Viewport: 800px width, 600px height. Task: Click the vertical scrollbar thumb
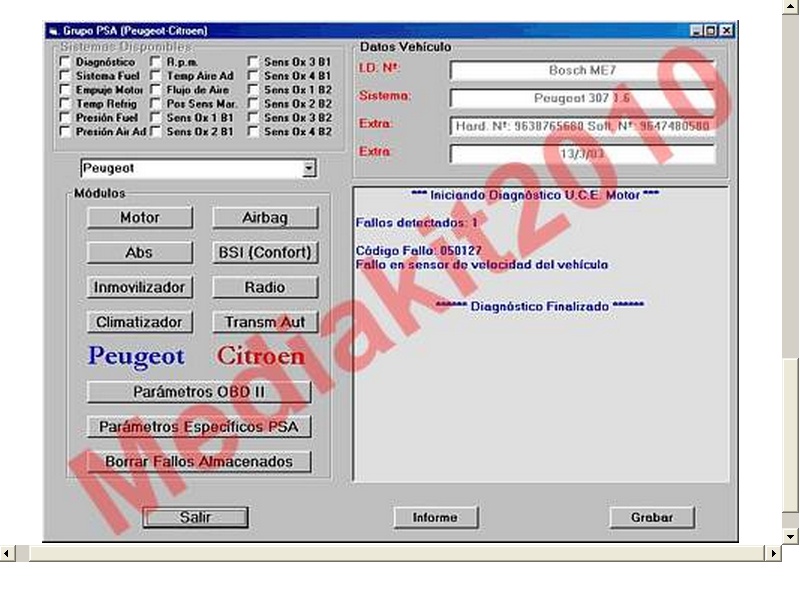coord(790,435)
